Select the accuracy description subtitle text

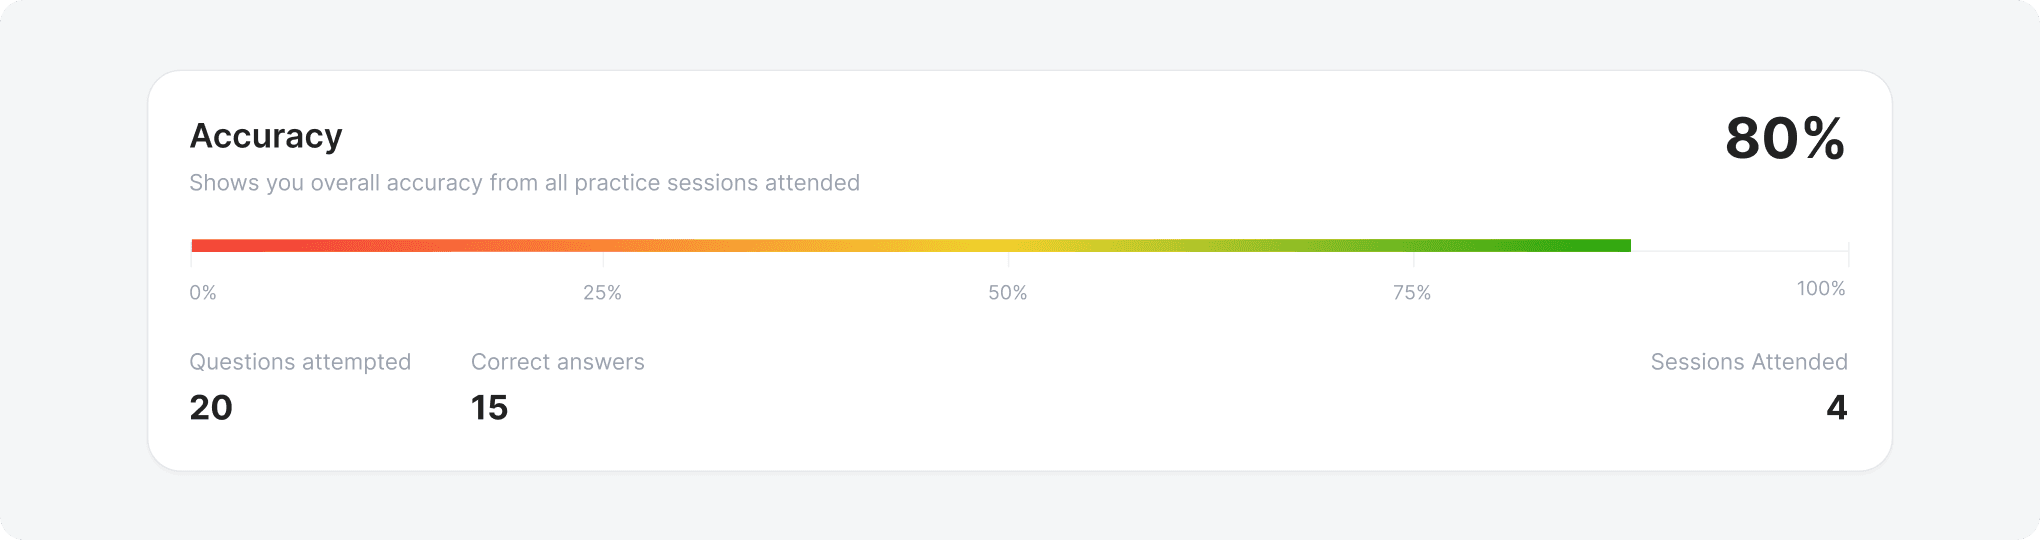[524, 183]
